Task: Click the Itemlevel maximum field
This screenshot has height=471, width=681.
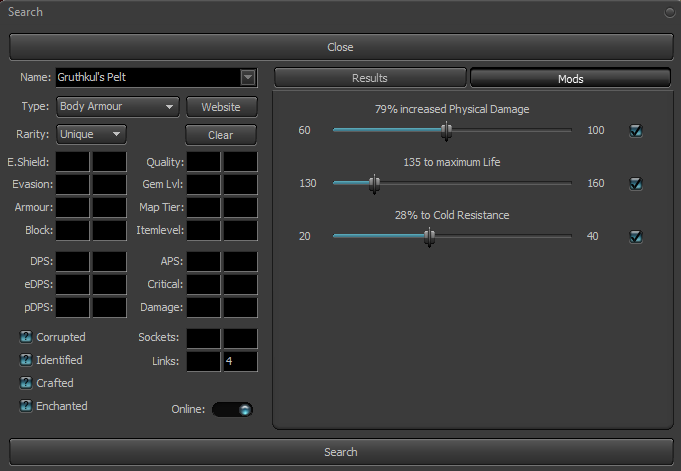Action: click(241, 231)
